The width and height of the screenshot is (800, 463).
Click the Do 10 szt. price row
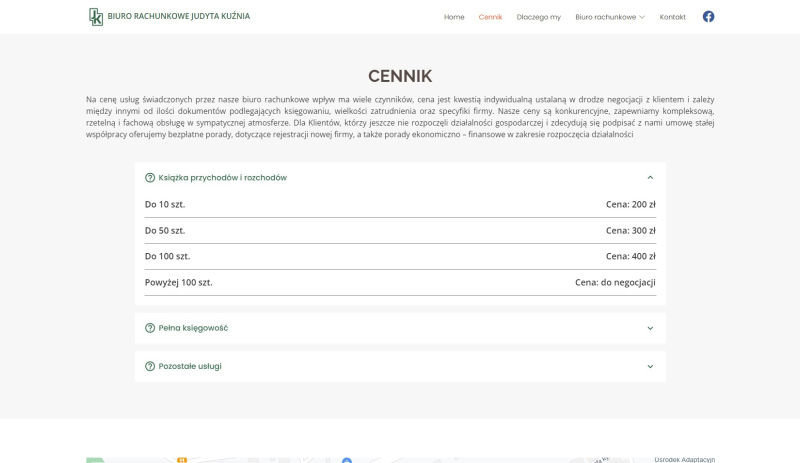400,204
